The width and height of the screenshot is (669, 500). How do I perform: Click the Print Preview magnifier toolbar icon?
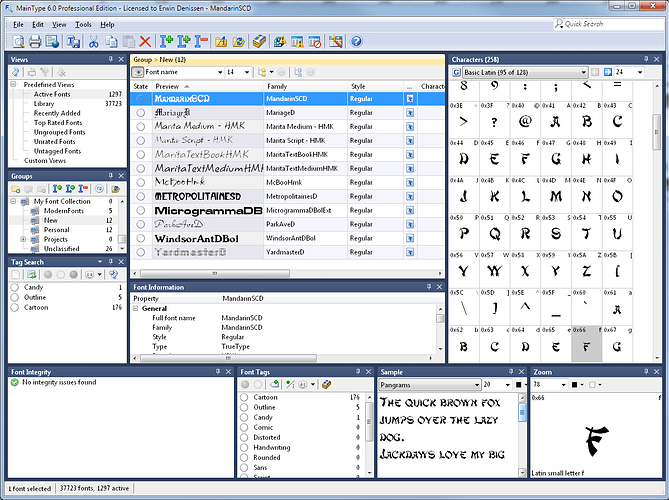tap(18, 41)
